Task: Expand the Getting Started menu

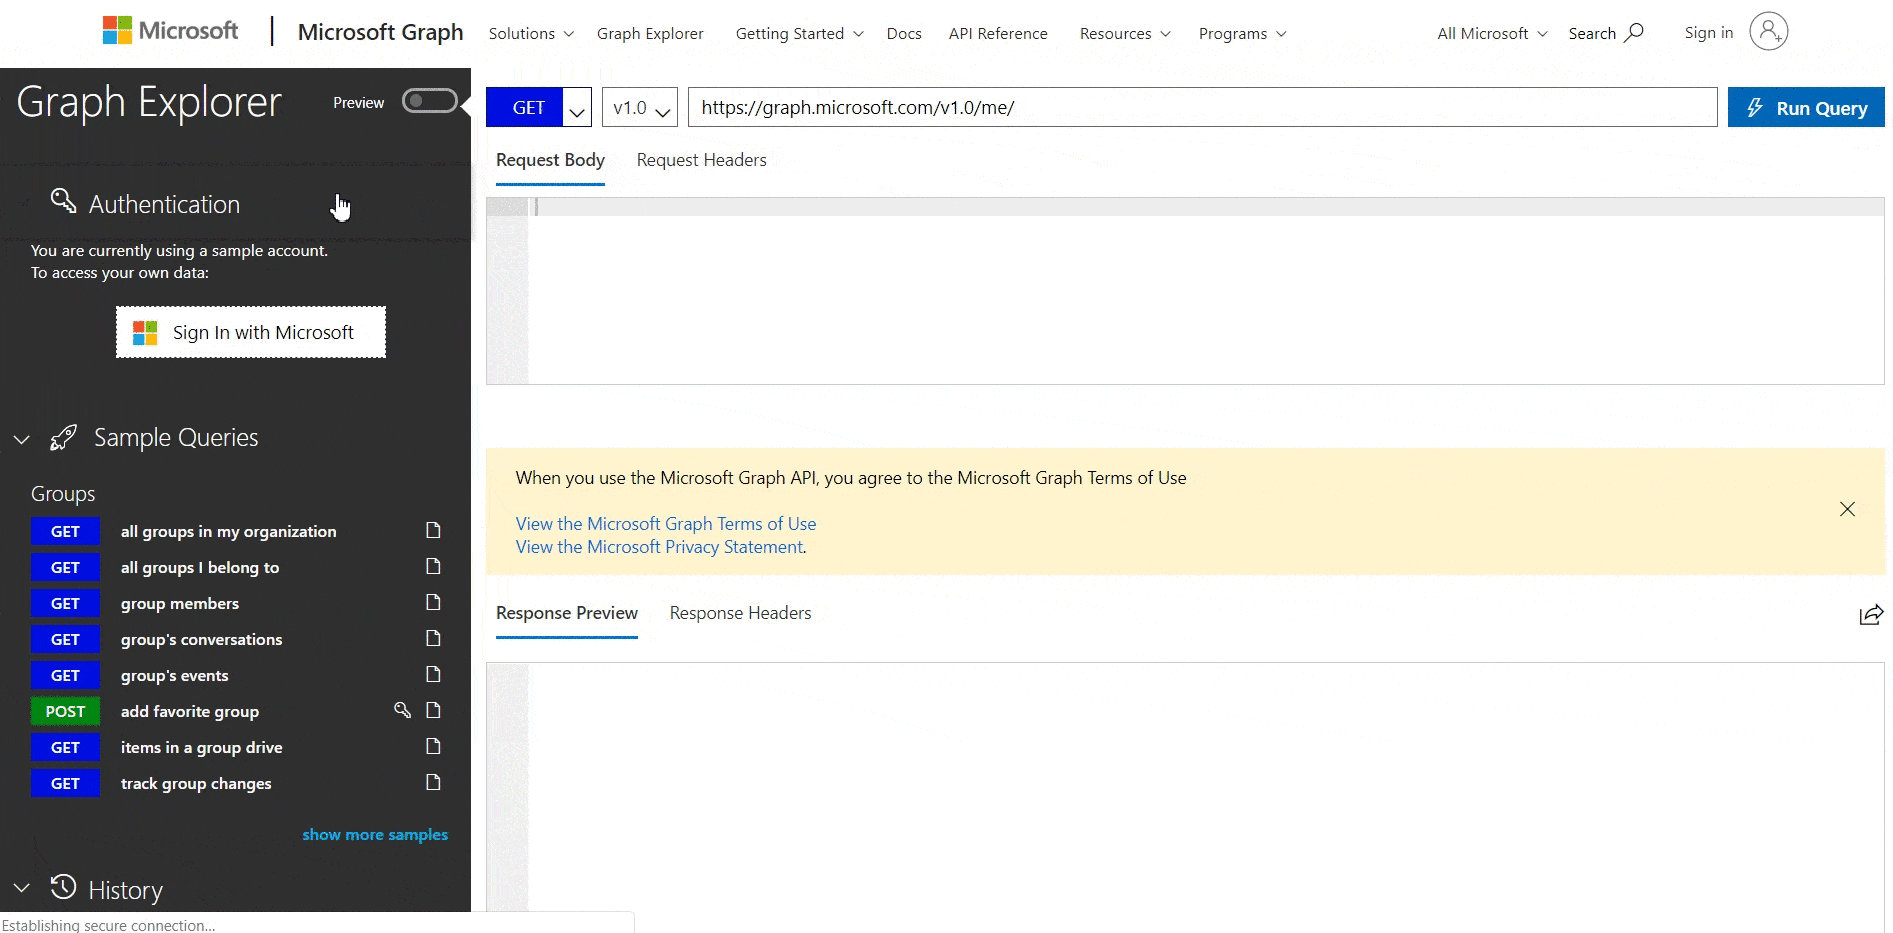Action: click(x=800, y=34)
